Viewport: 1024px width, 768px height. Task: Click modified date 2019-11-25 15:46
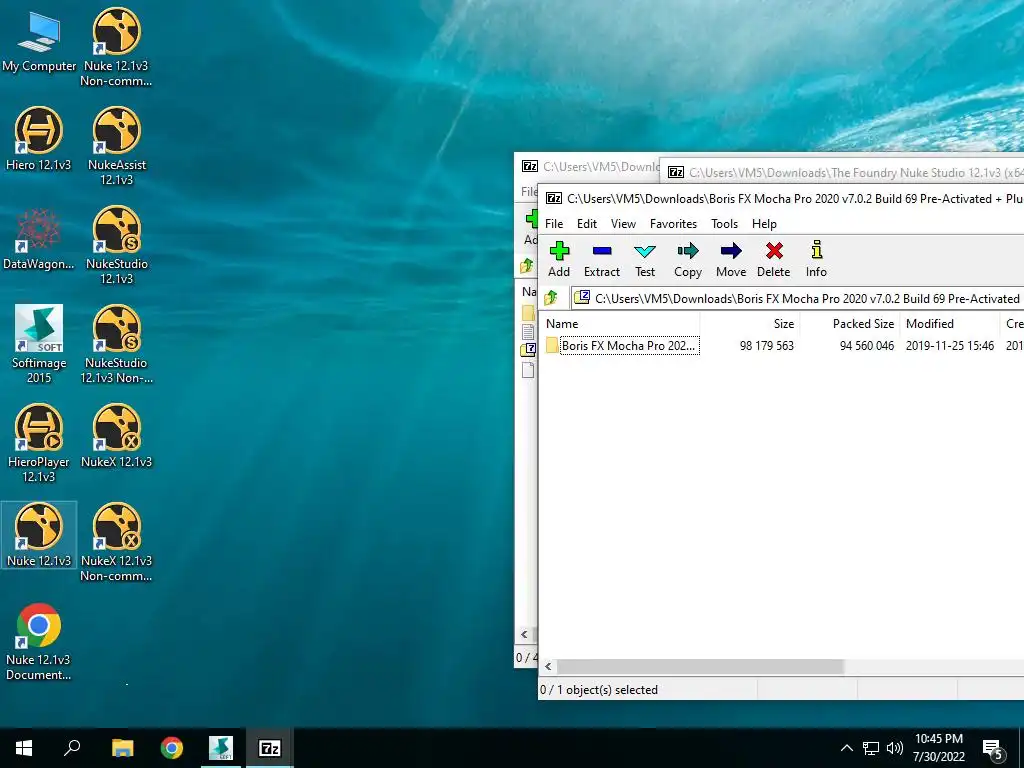(x=950, y=345)
